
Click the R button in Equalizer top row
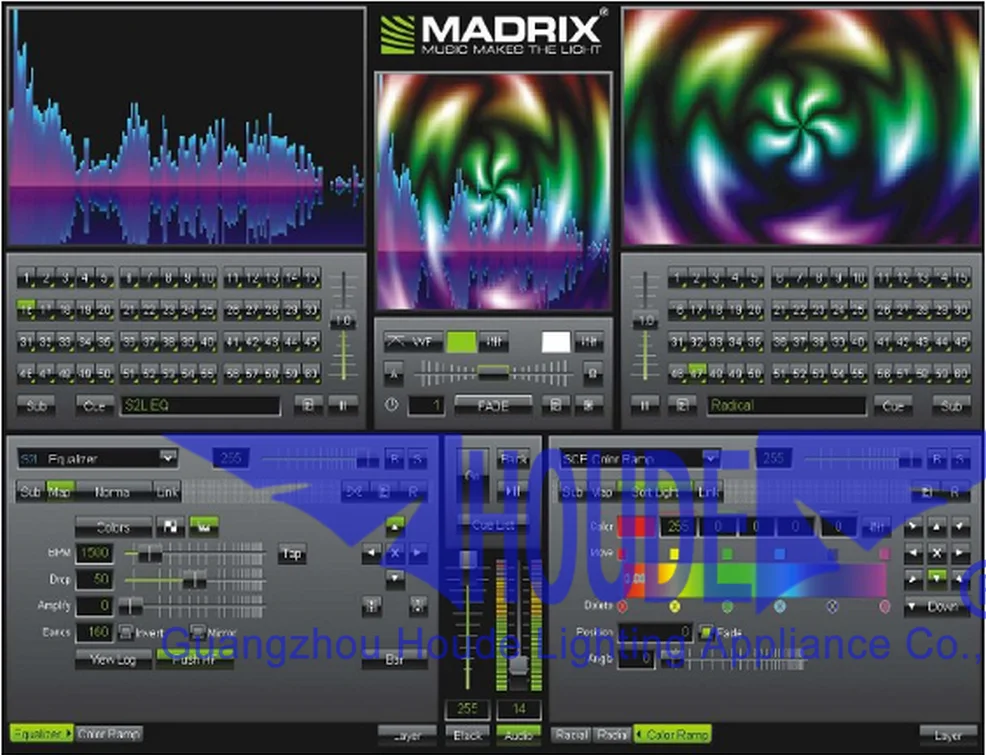[x=394, y=459]
